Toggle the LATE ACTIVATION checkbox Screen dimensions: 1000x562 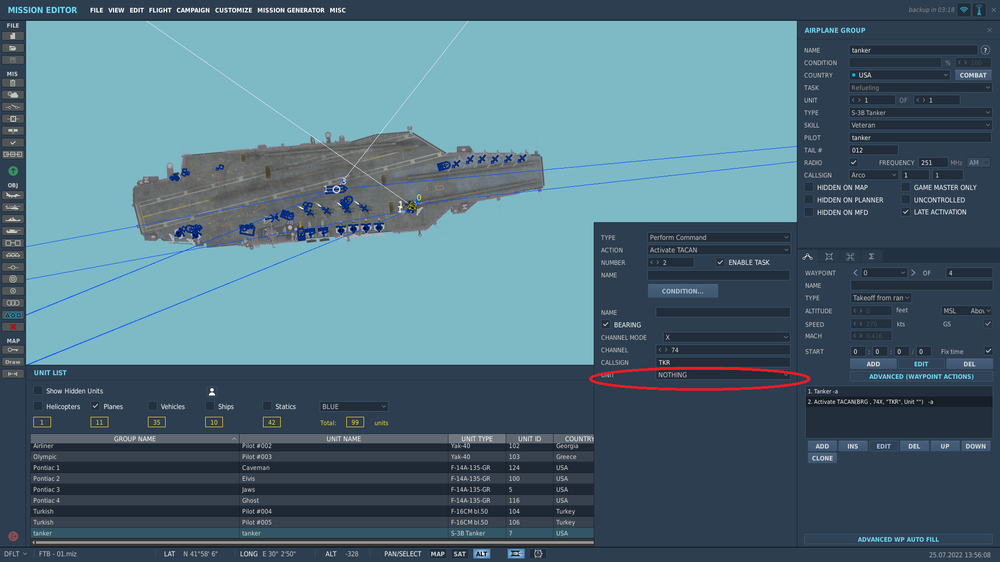point(906,212)
